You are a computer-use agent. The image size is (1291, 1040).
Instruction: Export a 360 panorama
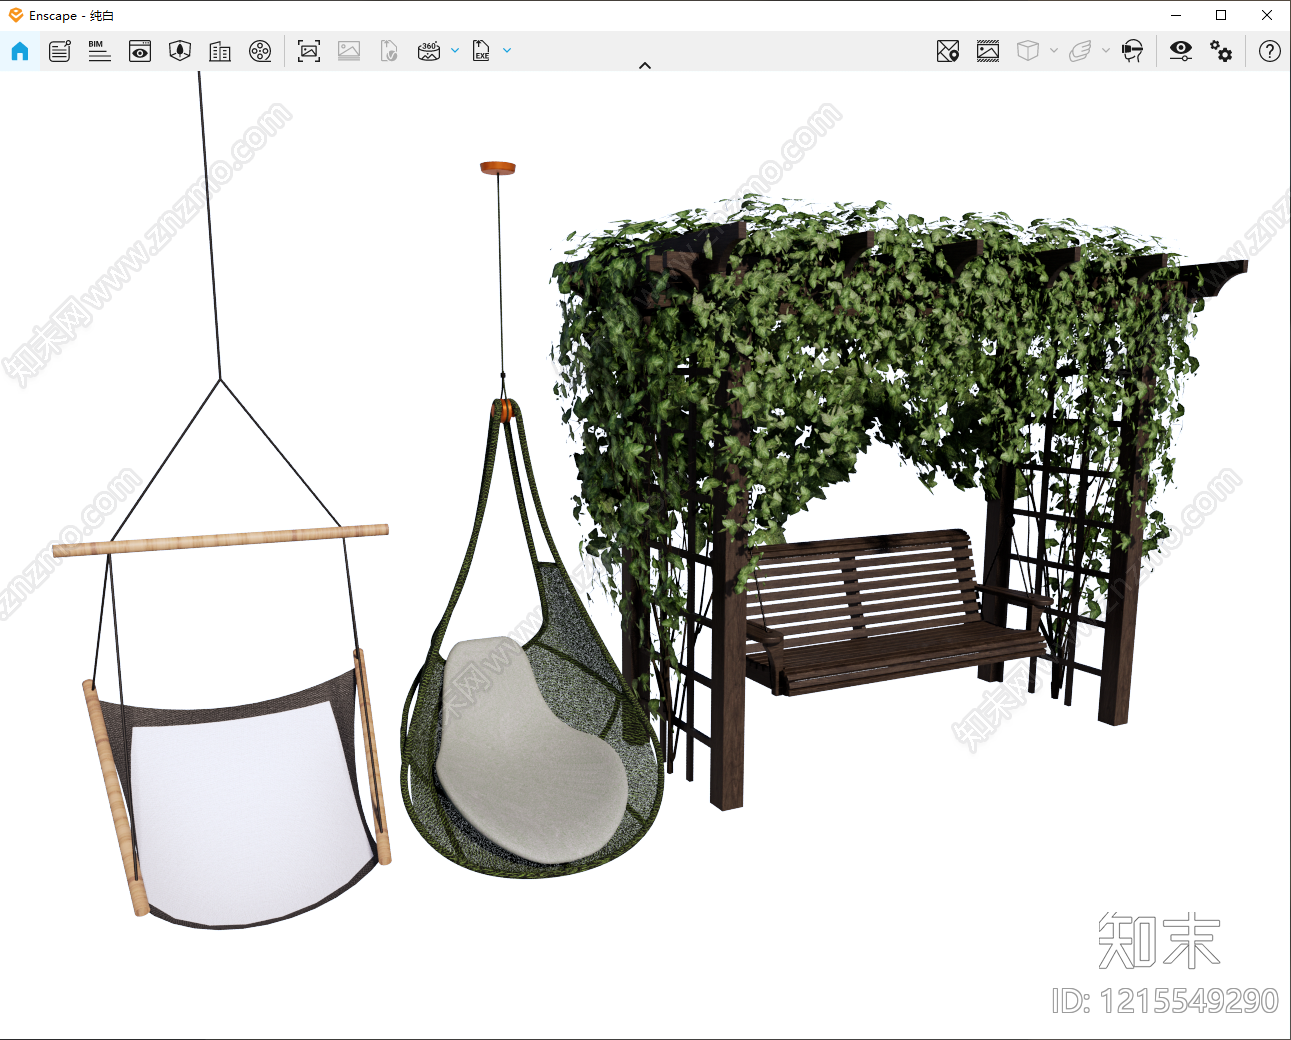(429, 51)
